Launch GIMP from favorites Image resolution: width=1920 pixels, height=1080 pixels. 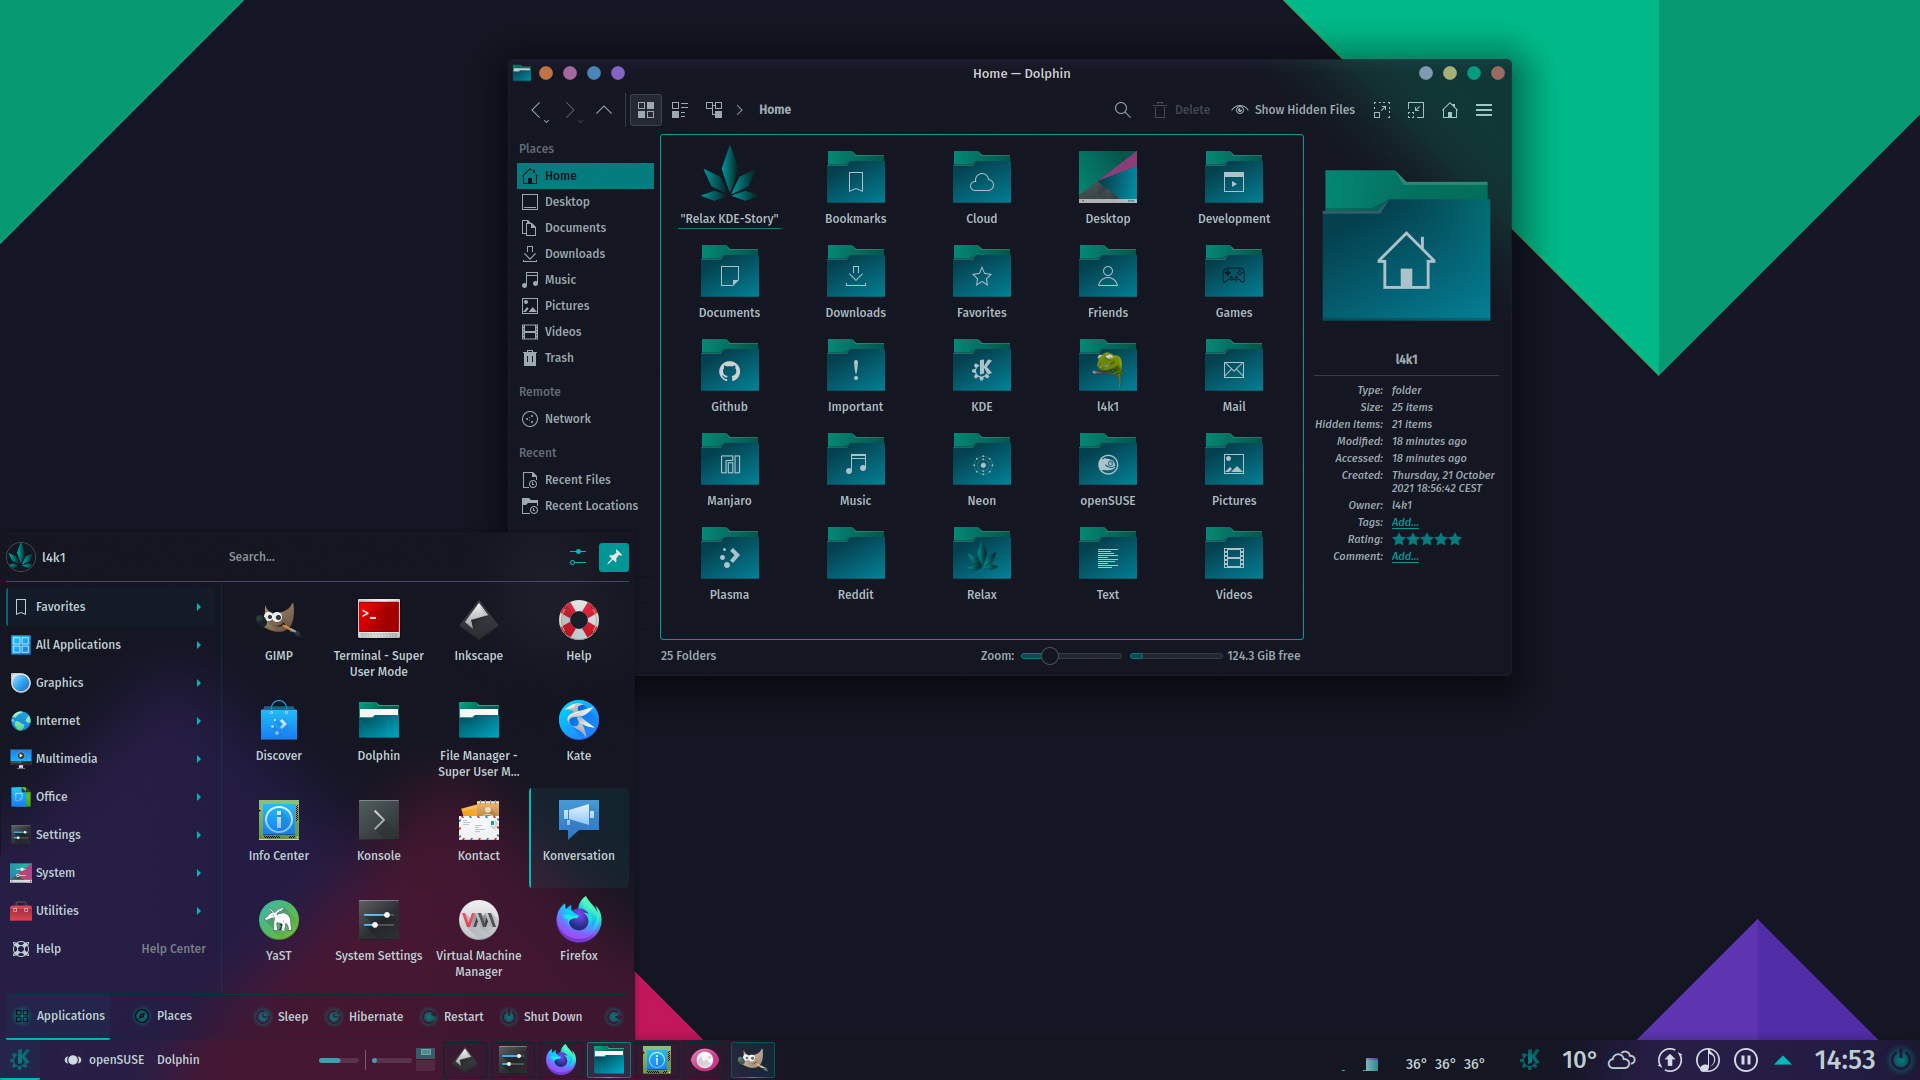point(279,632)
